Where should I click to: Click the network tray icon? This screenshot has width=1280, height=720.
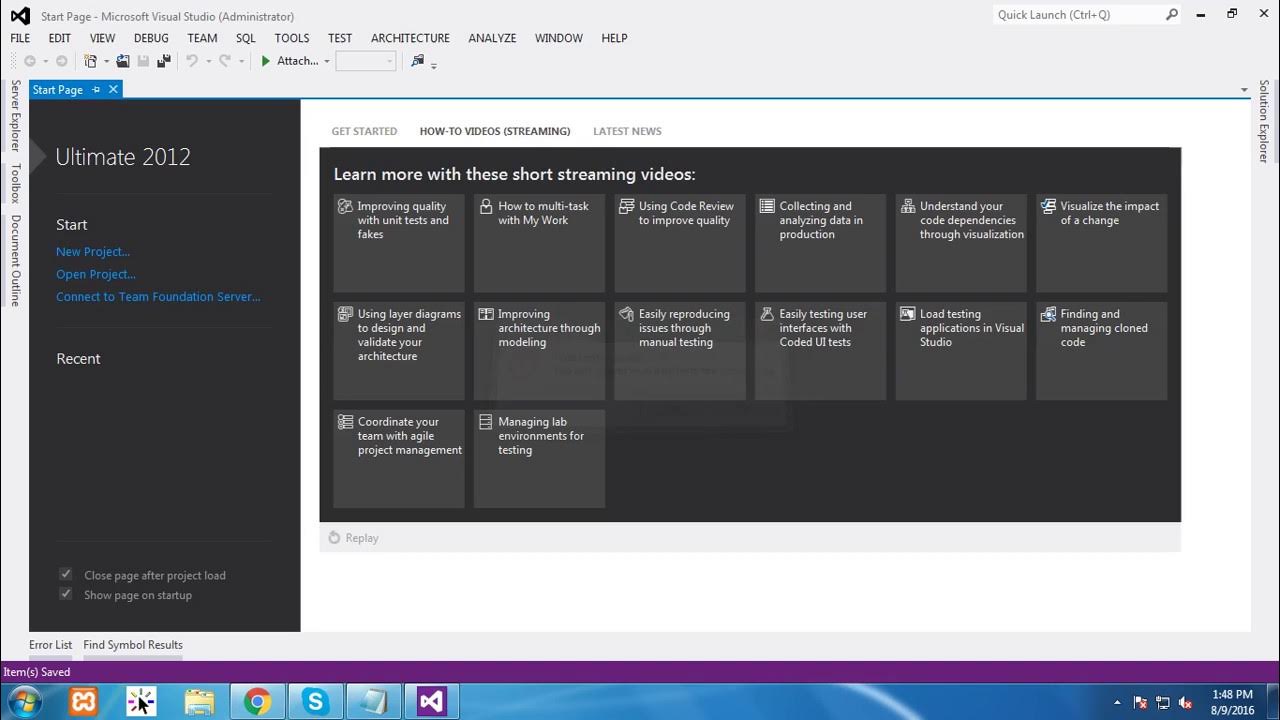coord(1163,703)
